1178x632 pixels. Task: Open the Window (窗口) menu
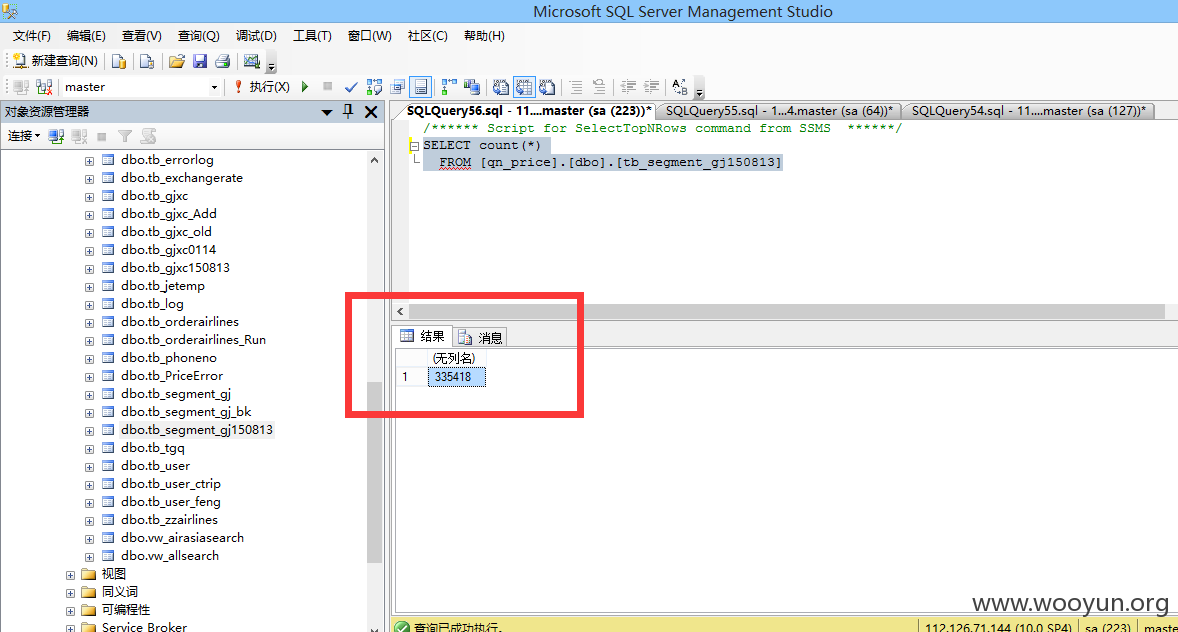coord(370,36)
